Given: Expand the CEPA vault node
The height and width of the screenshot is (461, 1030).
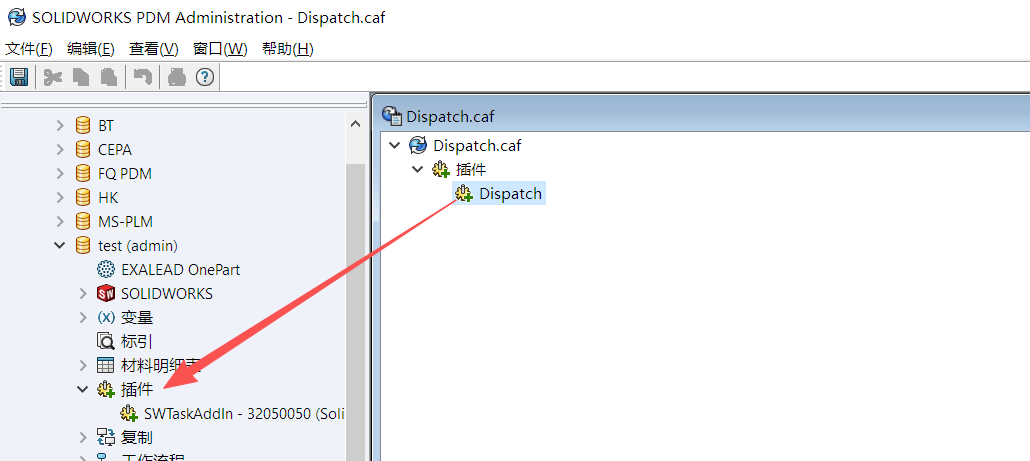Looking at the screenshot, I should coord(60,150).
